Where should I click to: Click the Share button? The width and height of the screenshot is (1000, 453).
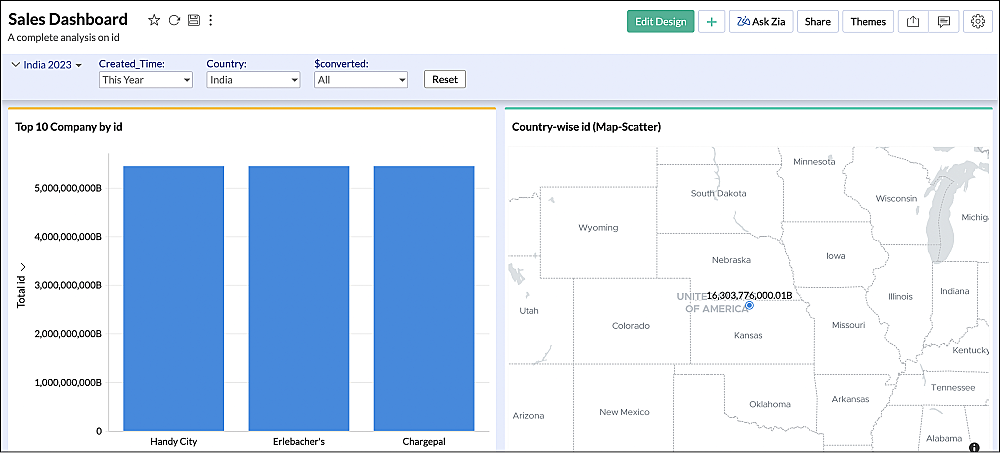coord(818,22)
